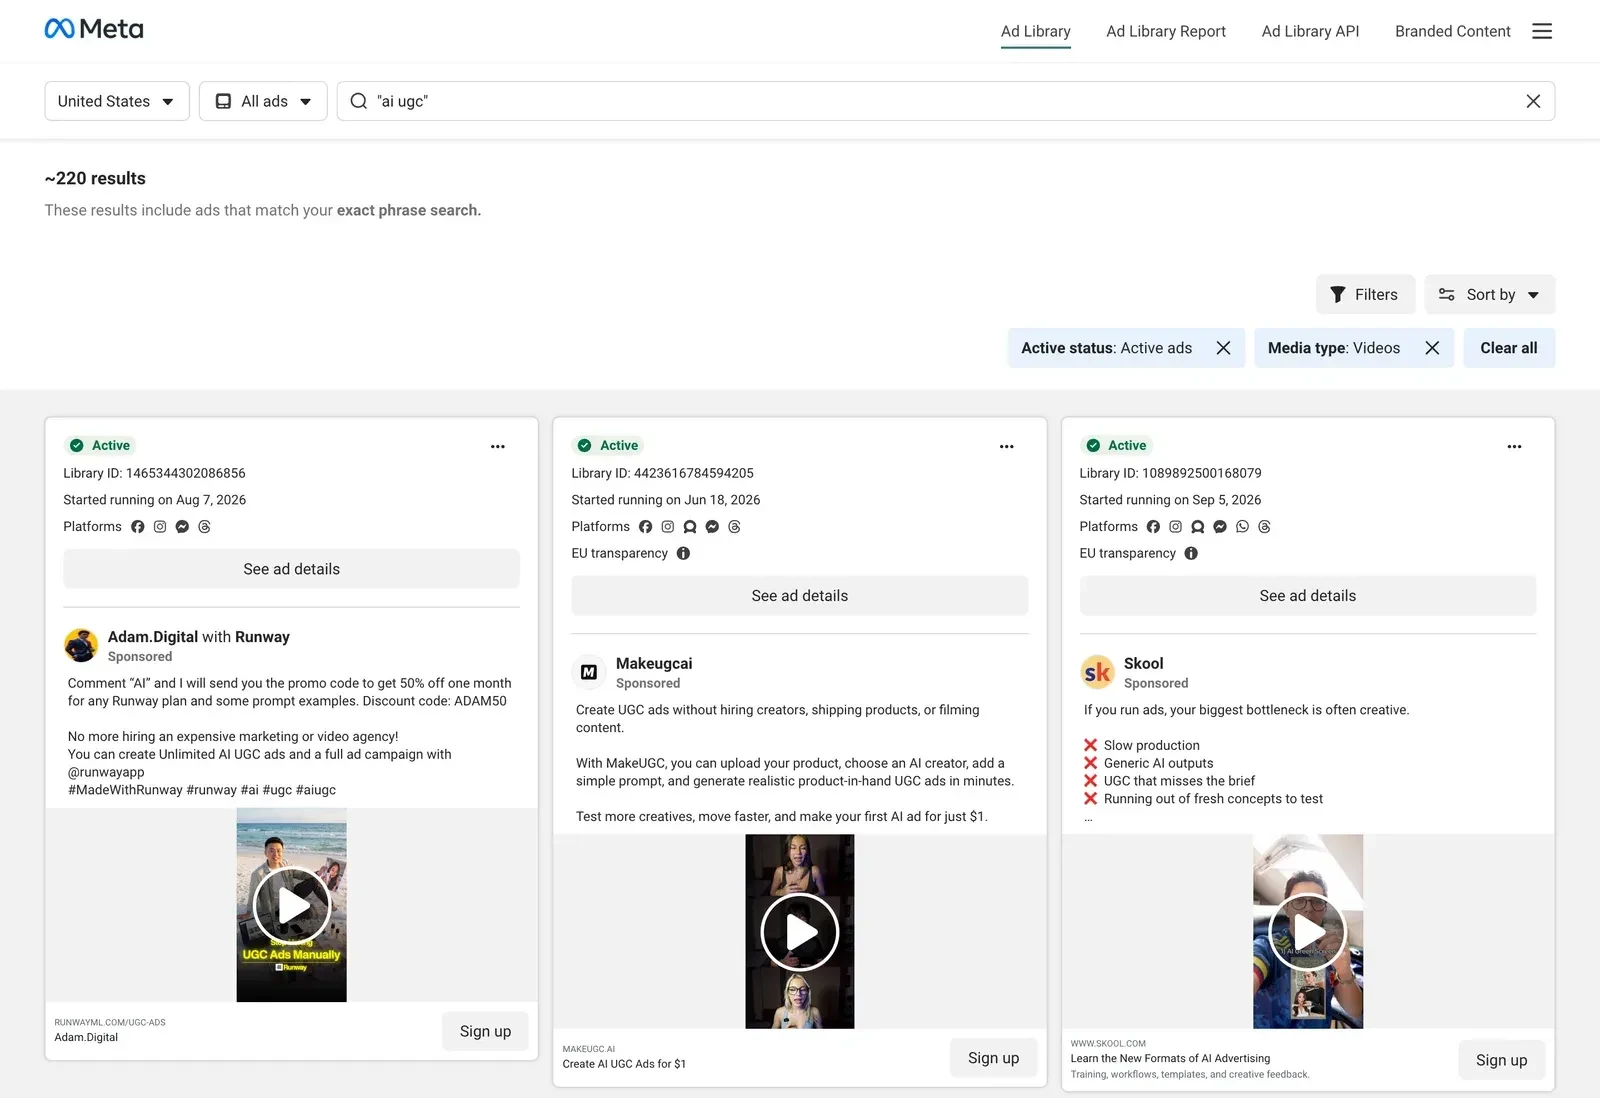The image size is (1600, 1098).
Task: Click Facebook platform icon on Adam.Digital ad
Action: [138, 527]
